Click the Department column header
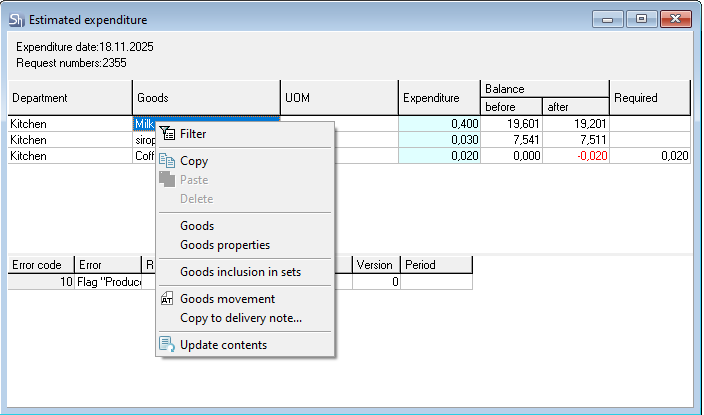 70,98
